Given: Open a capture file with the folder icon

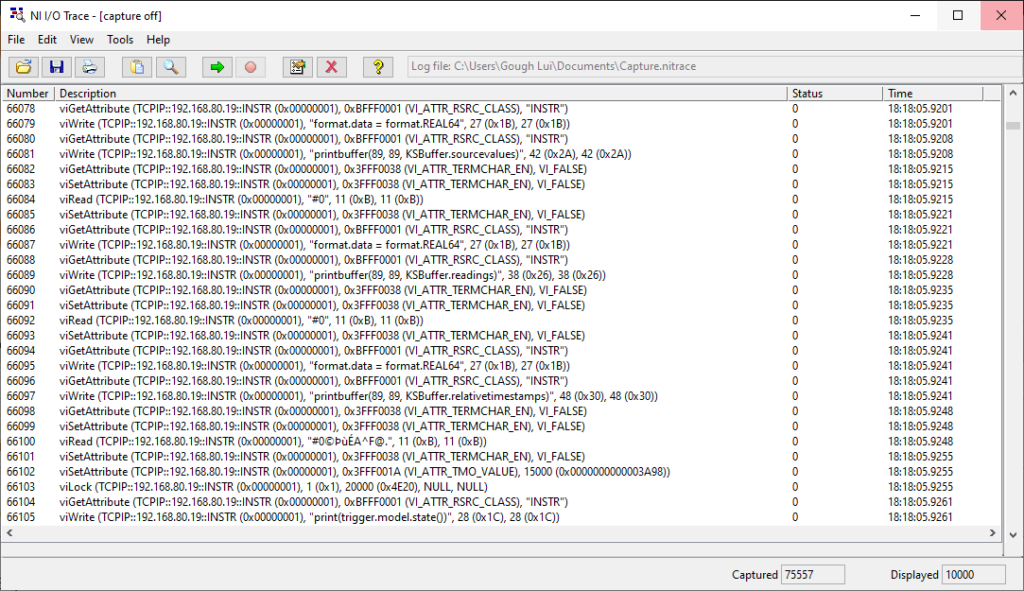Looking at the screenshot, I should (24, 67).
